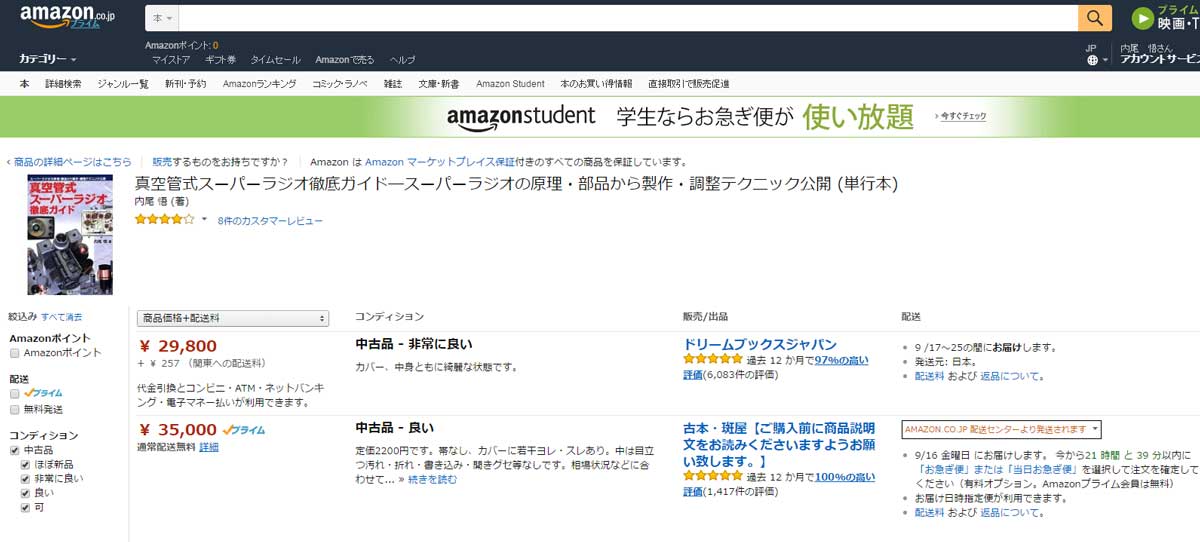The image size is (1200, 542).
Task: Click the Prime badge next to ¥35,000
Action: (244, 430)
